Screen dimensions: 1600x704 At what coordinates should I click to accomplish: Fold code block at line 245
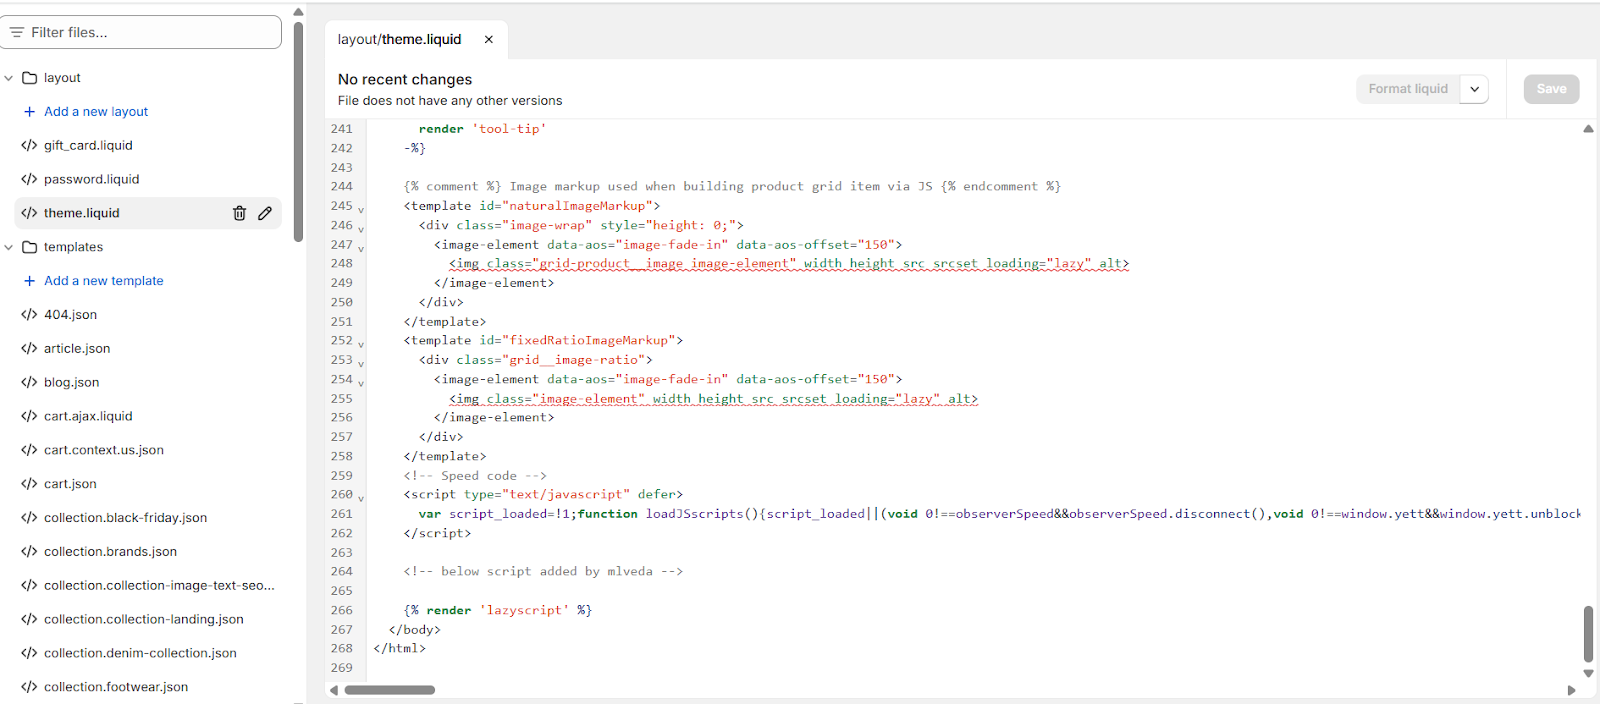pyautogui.click(x=361, y=209)
